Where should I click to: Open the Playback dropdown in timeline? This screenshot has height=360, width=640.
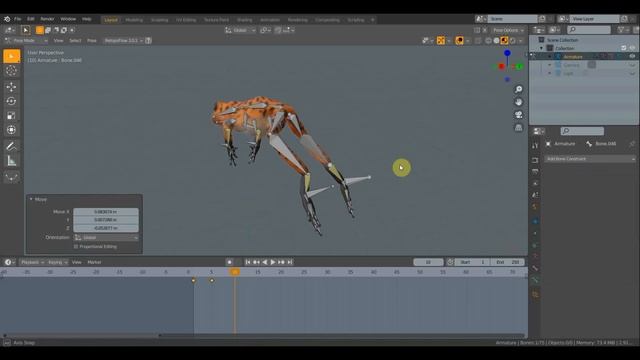[33, 262]
